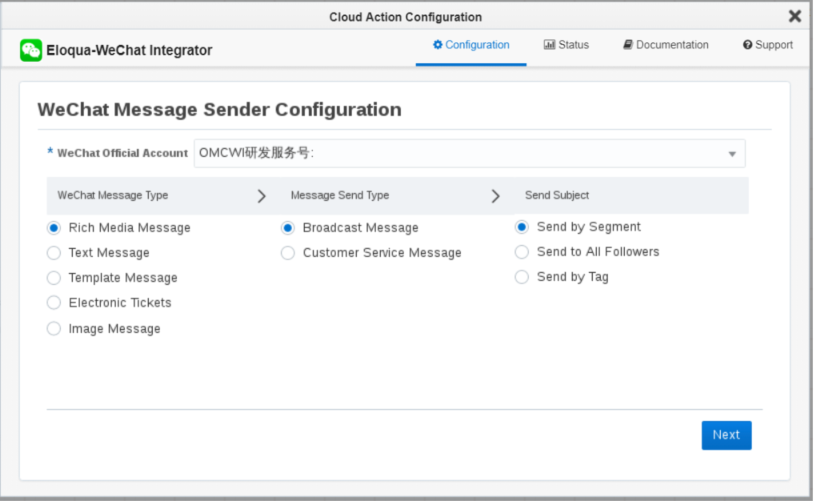The height and width of the screenshot is (501, 814).
Task: Choose Template Message option
Action: pyautogui.click(x=54, y=278)
